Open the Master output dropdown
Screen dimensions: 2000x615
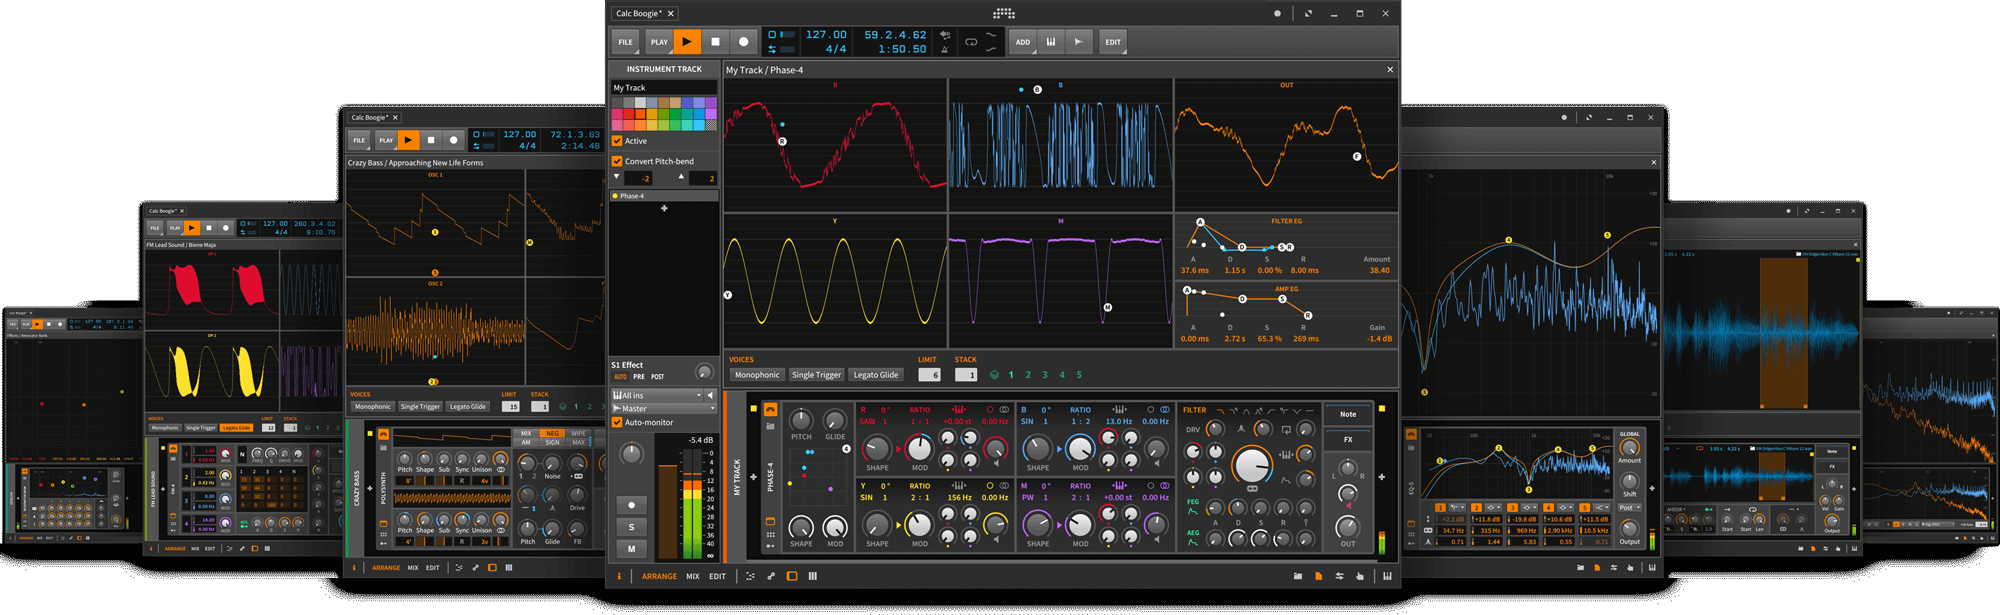click(664, 408)
